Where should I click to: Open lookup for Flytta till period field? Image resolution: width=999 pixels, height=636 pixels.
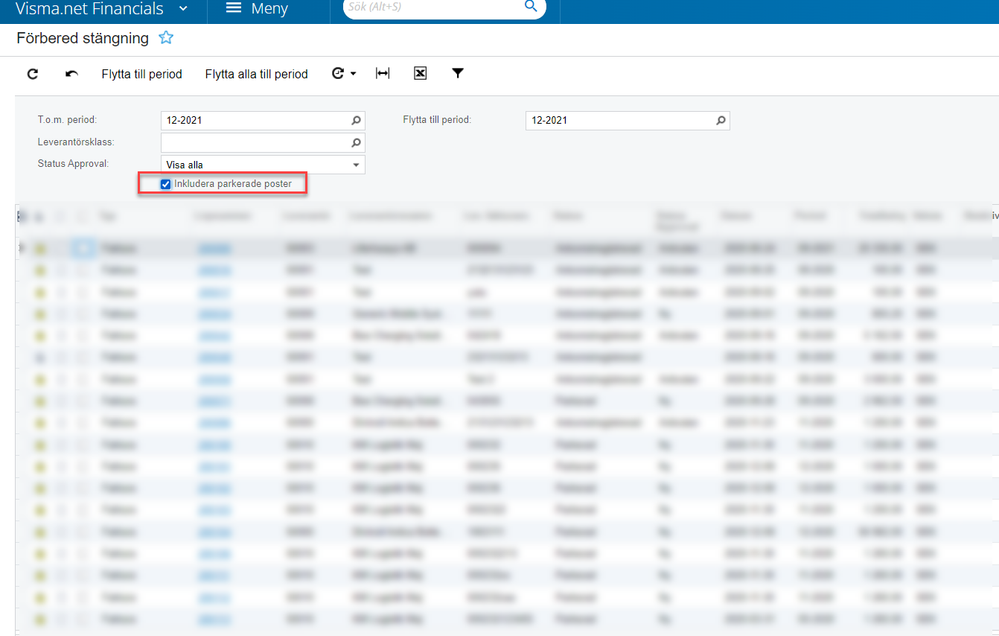(720, 120)
